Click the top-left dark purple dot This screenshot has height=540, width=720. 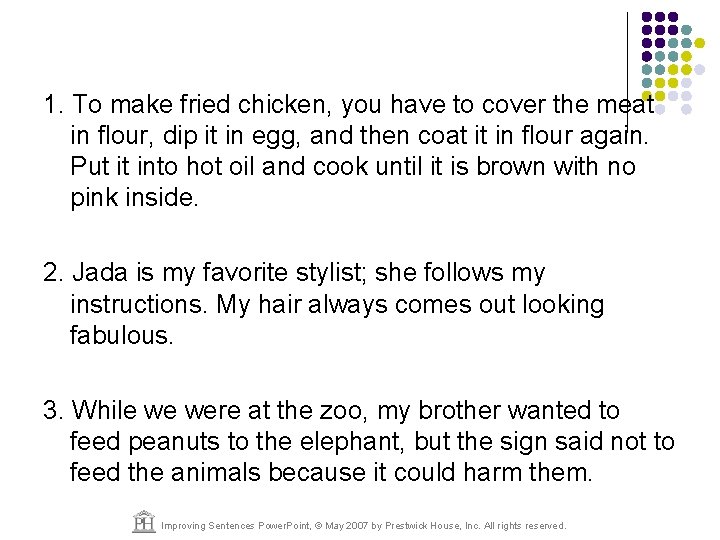point(647,17)
